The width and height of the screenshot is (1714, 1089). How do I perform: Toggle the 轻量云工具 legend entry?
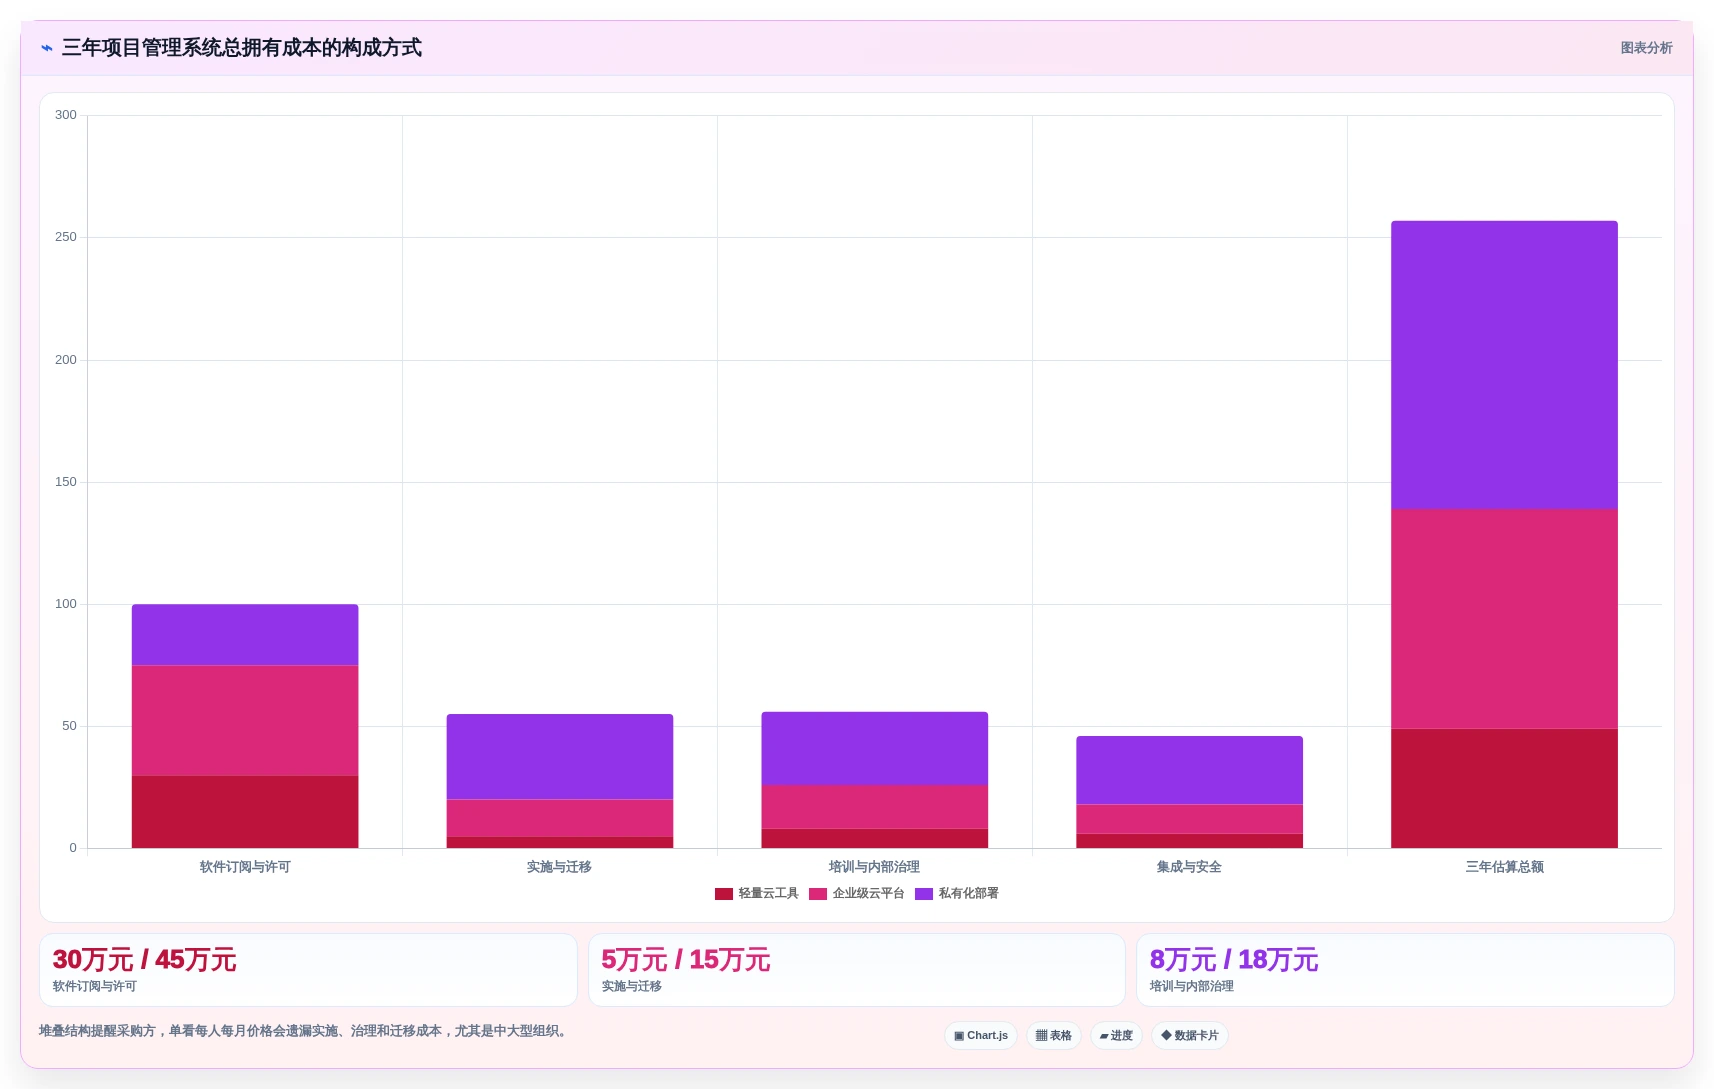[756, 894]
